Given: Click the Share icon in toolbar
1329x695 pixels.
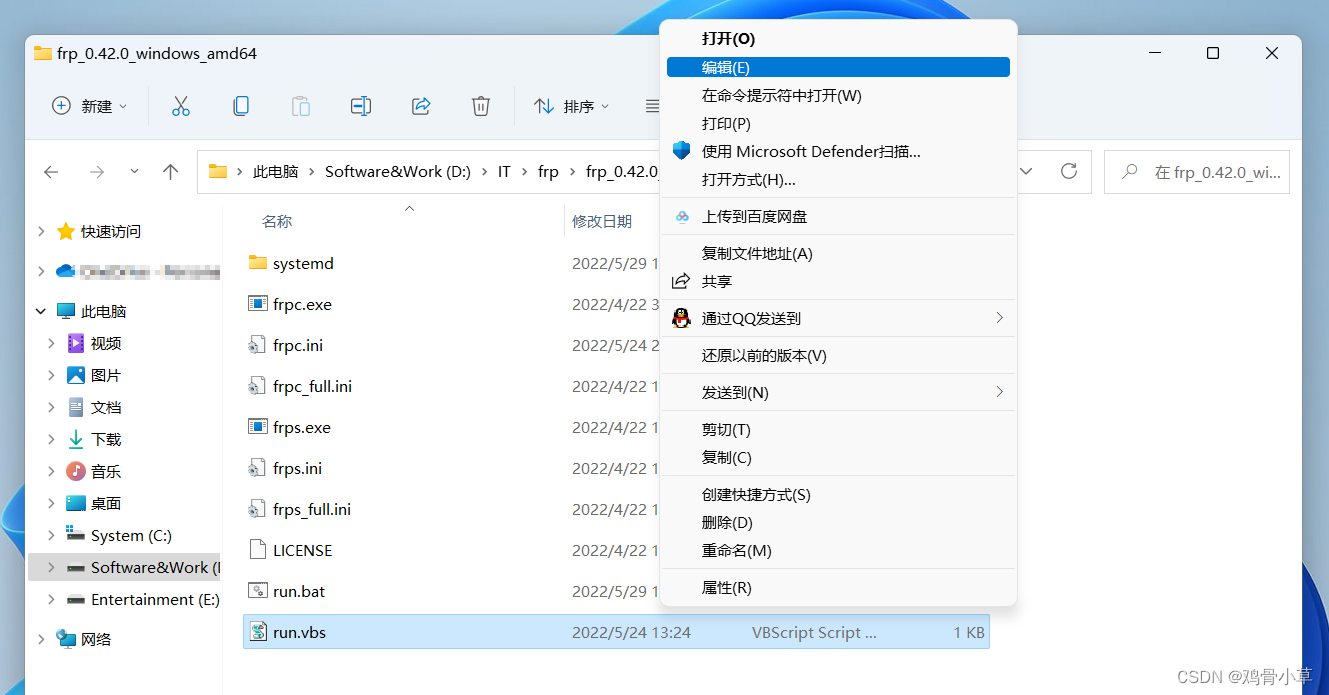Looking at the screenshot, I should tap(421, 106).
